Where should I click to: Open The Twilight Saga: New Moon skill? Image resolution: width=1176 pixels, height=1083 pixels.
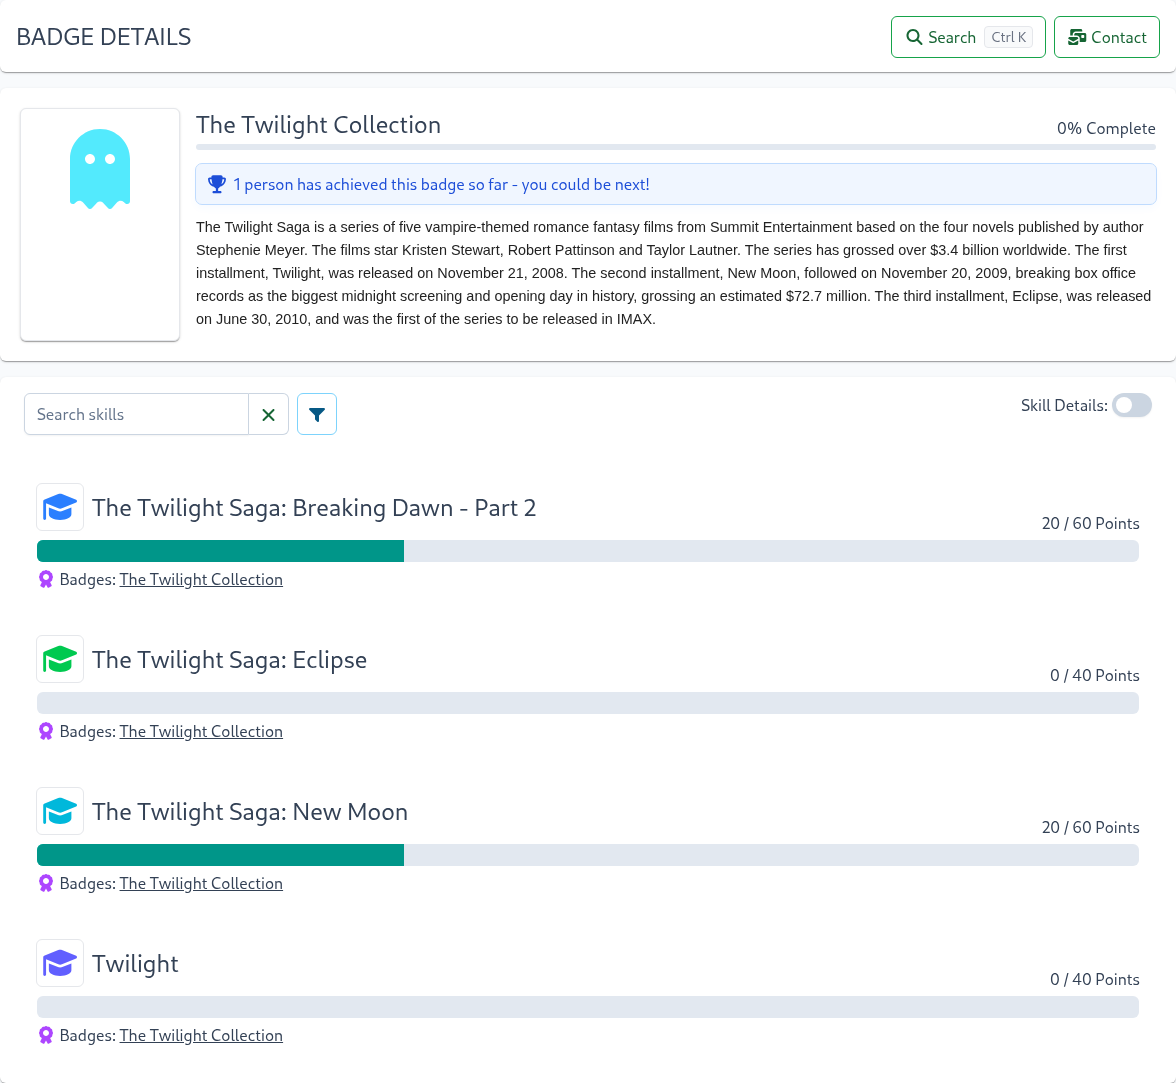tap(250, 812)
